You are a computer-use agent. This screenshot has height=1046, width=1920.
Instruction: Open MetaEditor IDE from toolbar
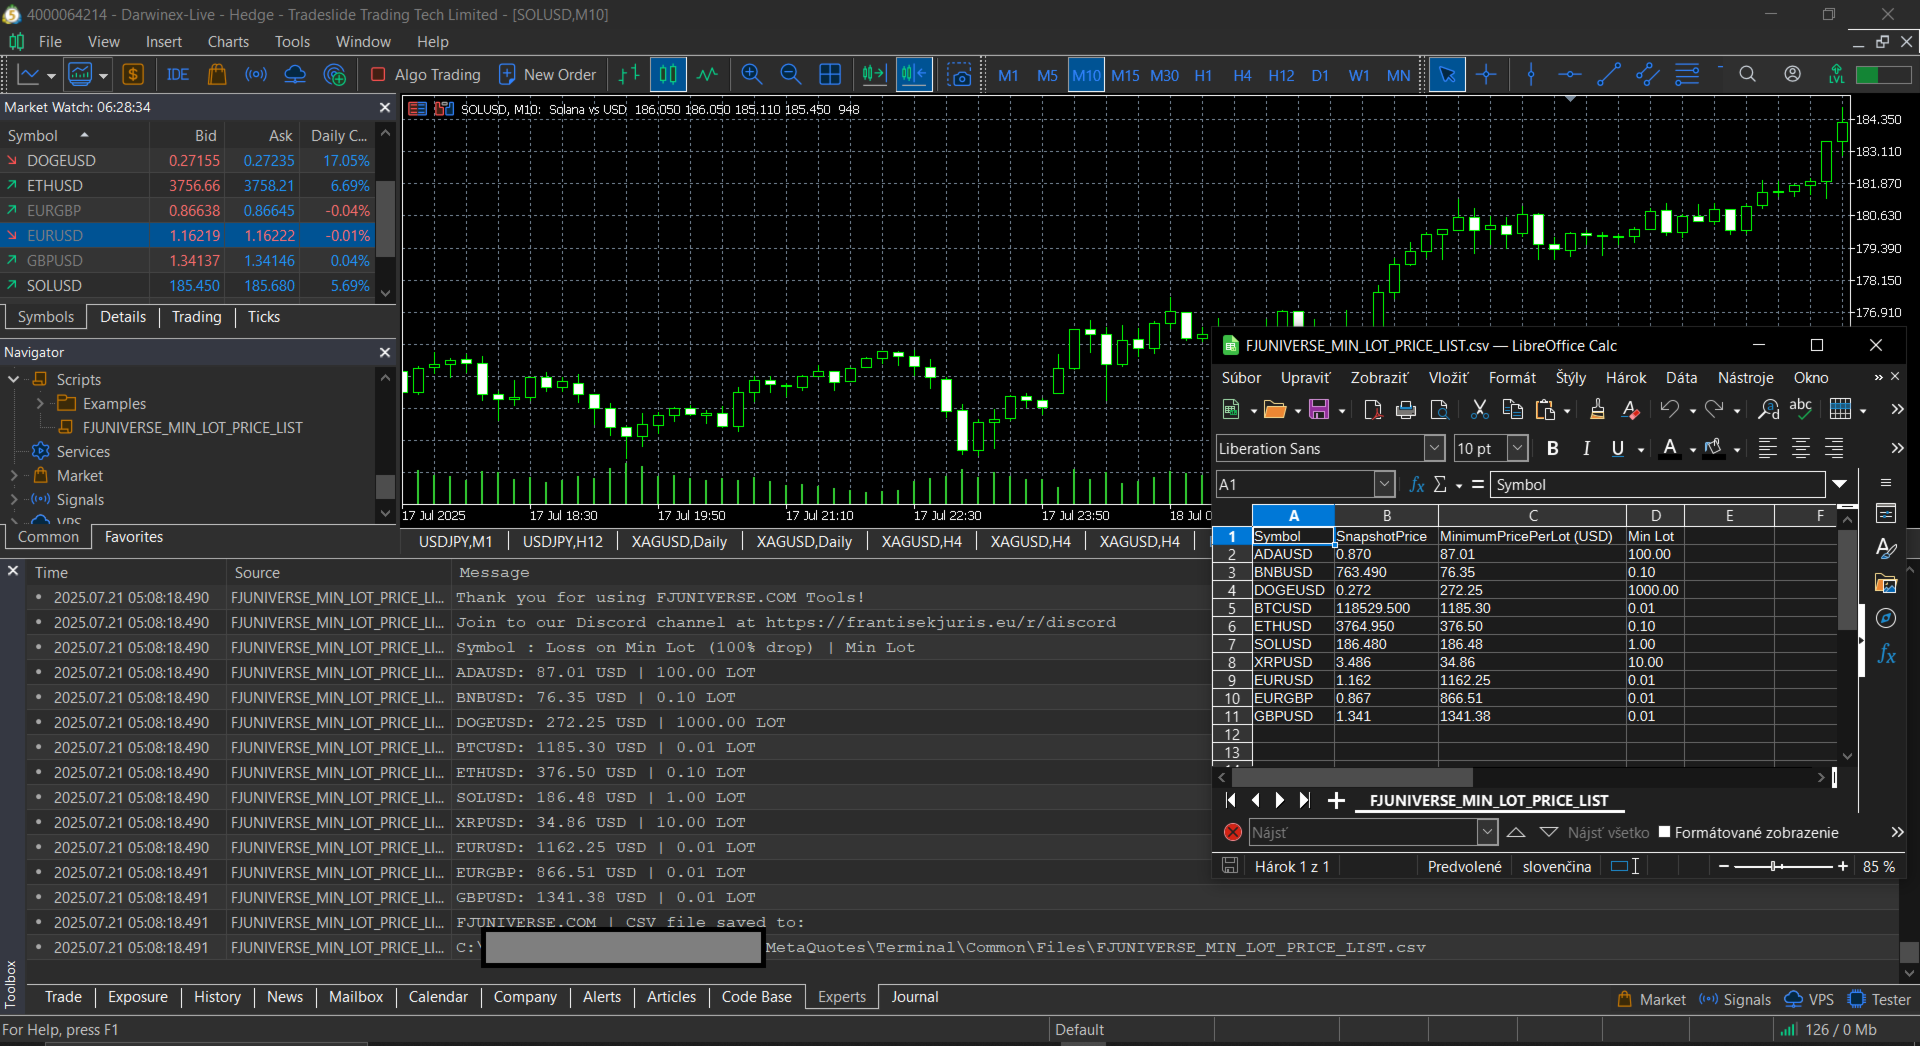pyautogui.click(x=178, y=75)
